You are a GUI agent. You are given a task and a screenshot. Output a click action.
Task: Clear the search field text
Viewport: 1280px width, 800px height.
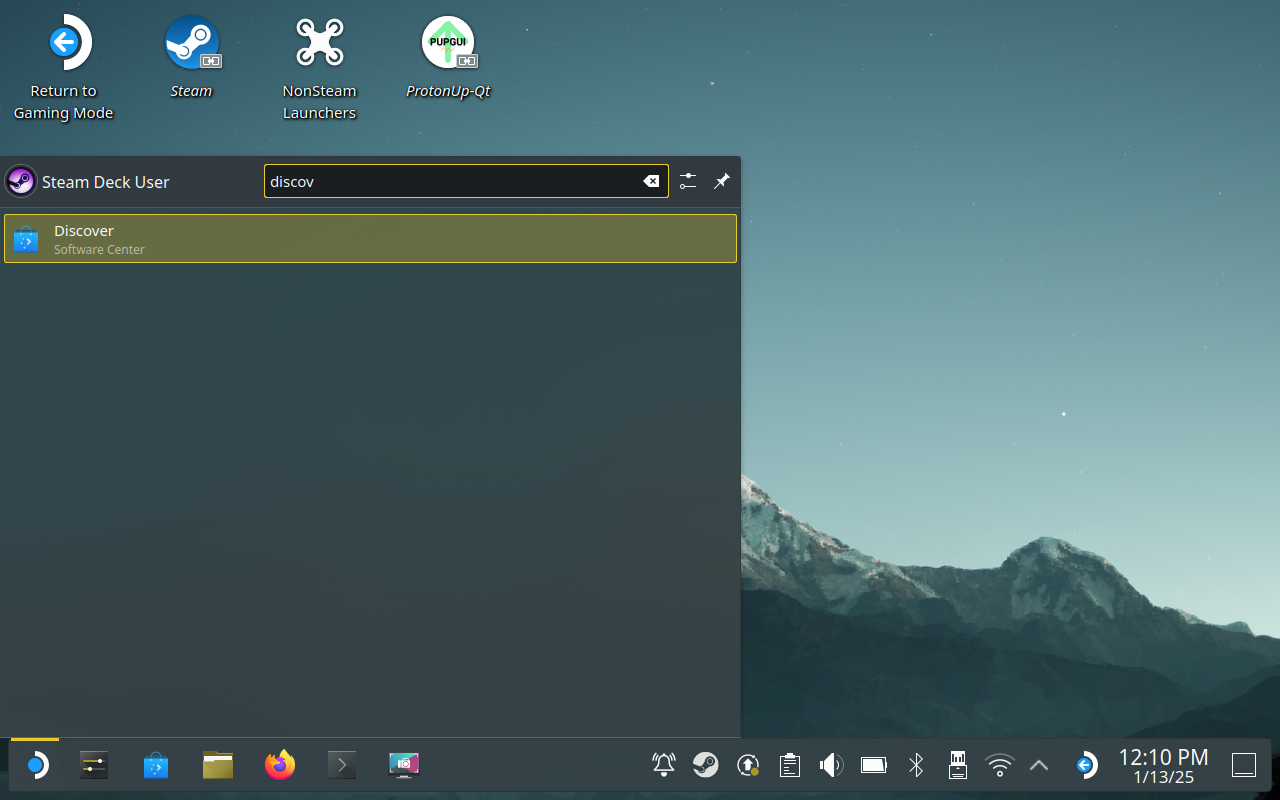[x=651, y=181]
